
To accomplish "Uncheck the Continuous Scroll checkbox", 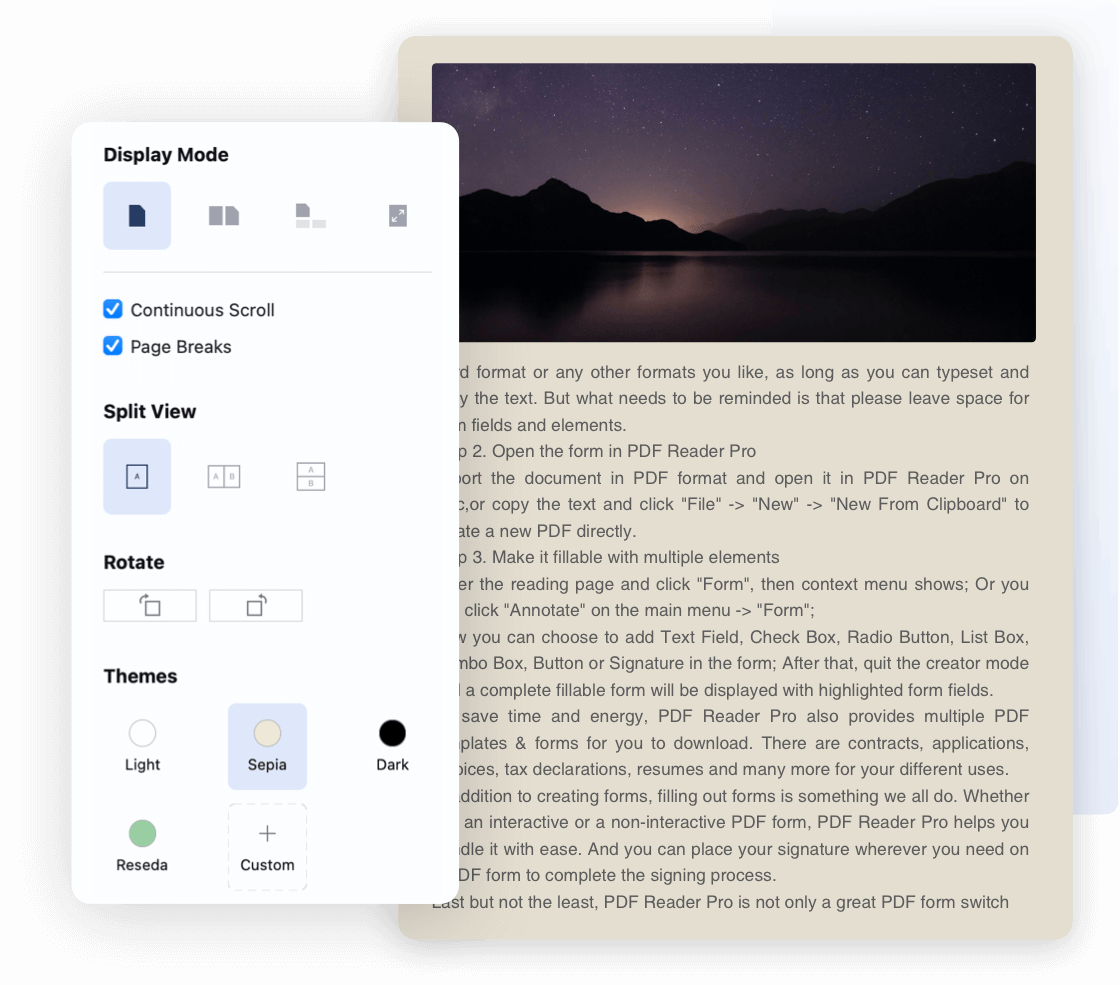I will click(x=113, y=309).
